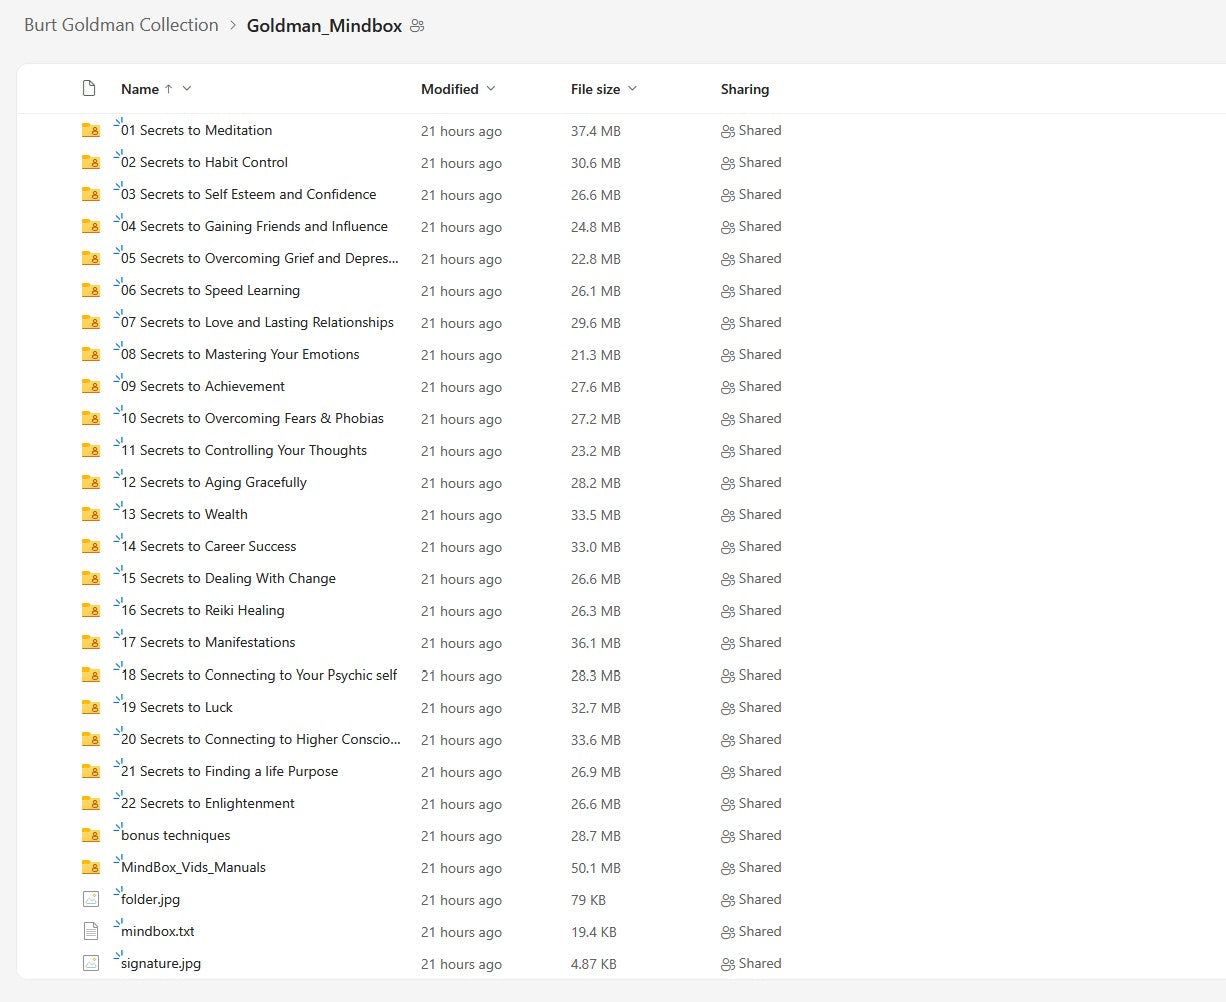Open the Name column dropdown chevron

(187, 89)
